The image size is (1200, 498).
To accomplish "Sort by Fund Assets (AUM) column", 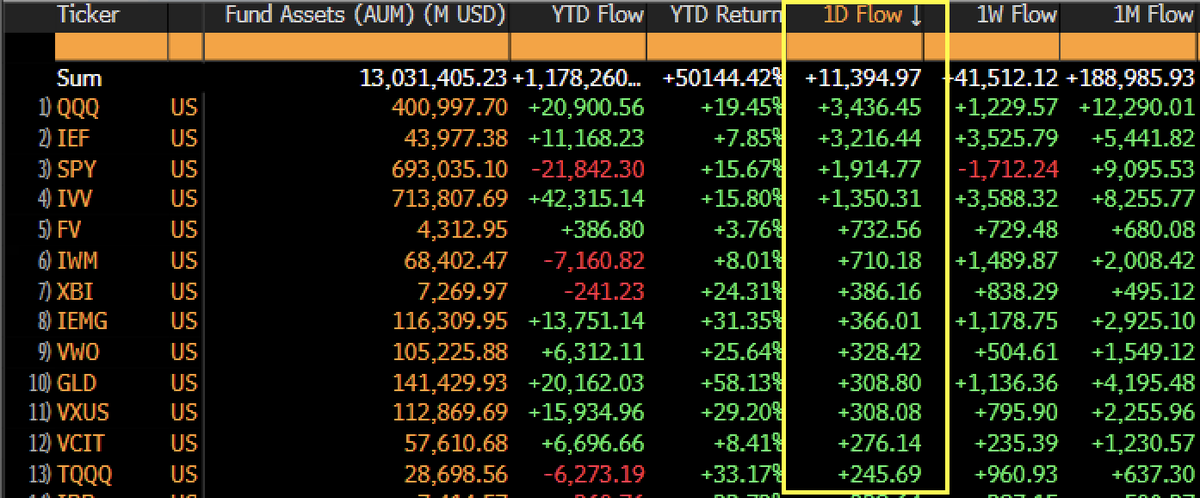I will coord(364,15).
